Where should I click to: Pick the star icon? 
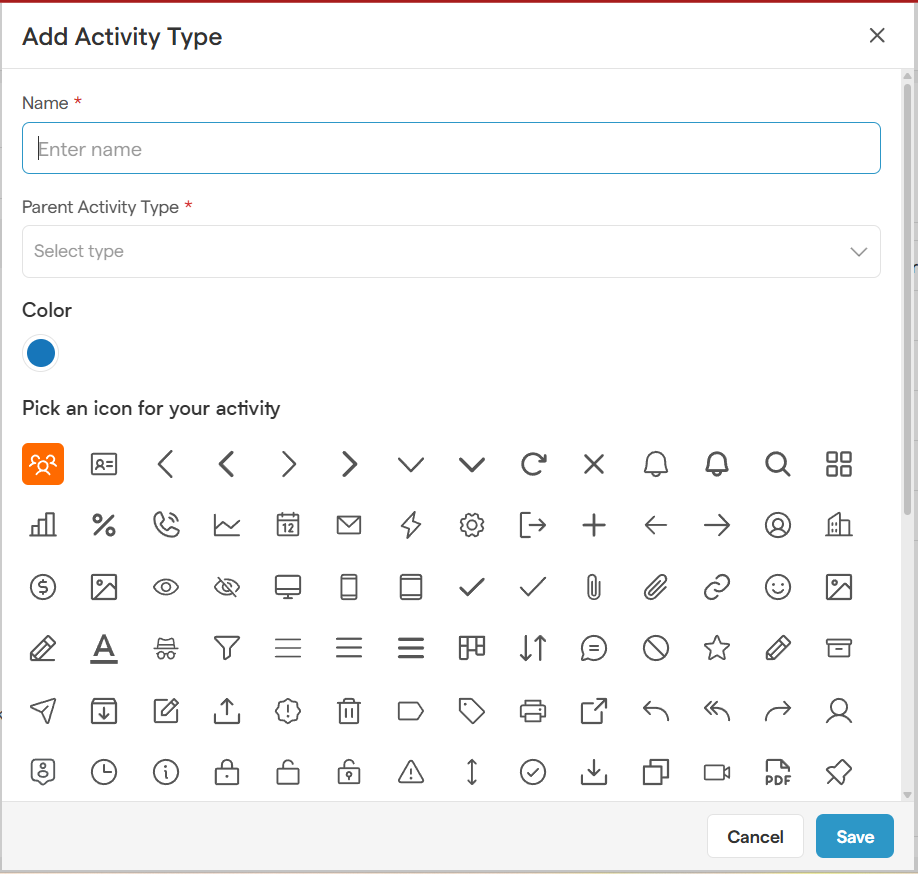(717, 648)
